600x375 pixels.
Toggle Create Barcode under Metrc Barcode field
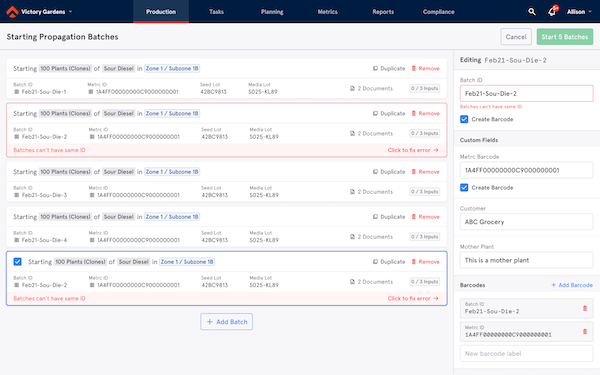464,188
